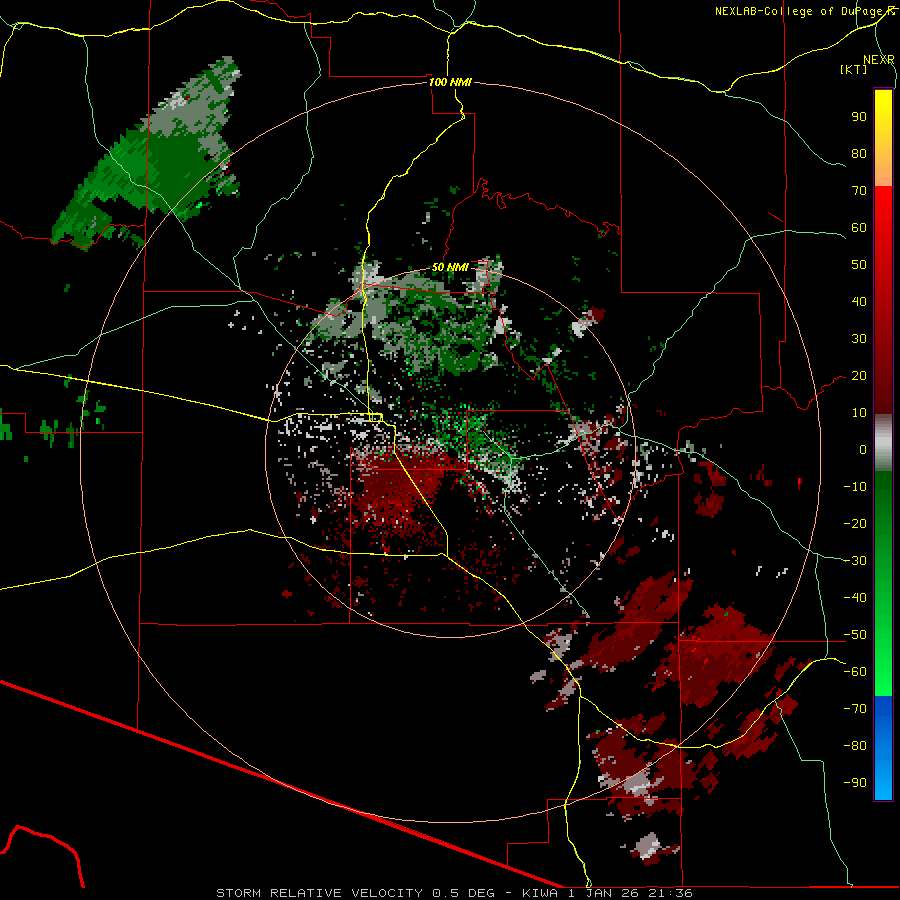Click the -70 value on velocity scale
Viewport: 900px width, 900px height.
pos(855,709)
